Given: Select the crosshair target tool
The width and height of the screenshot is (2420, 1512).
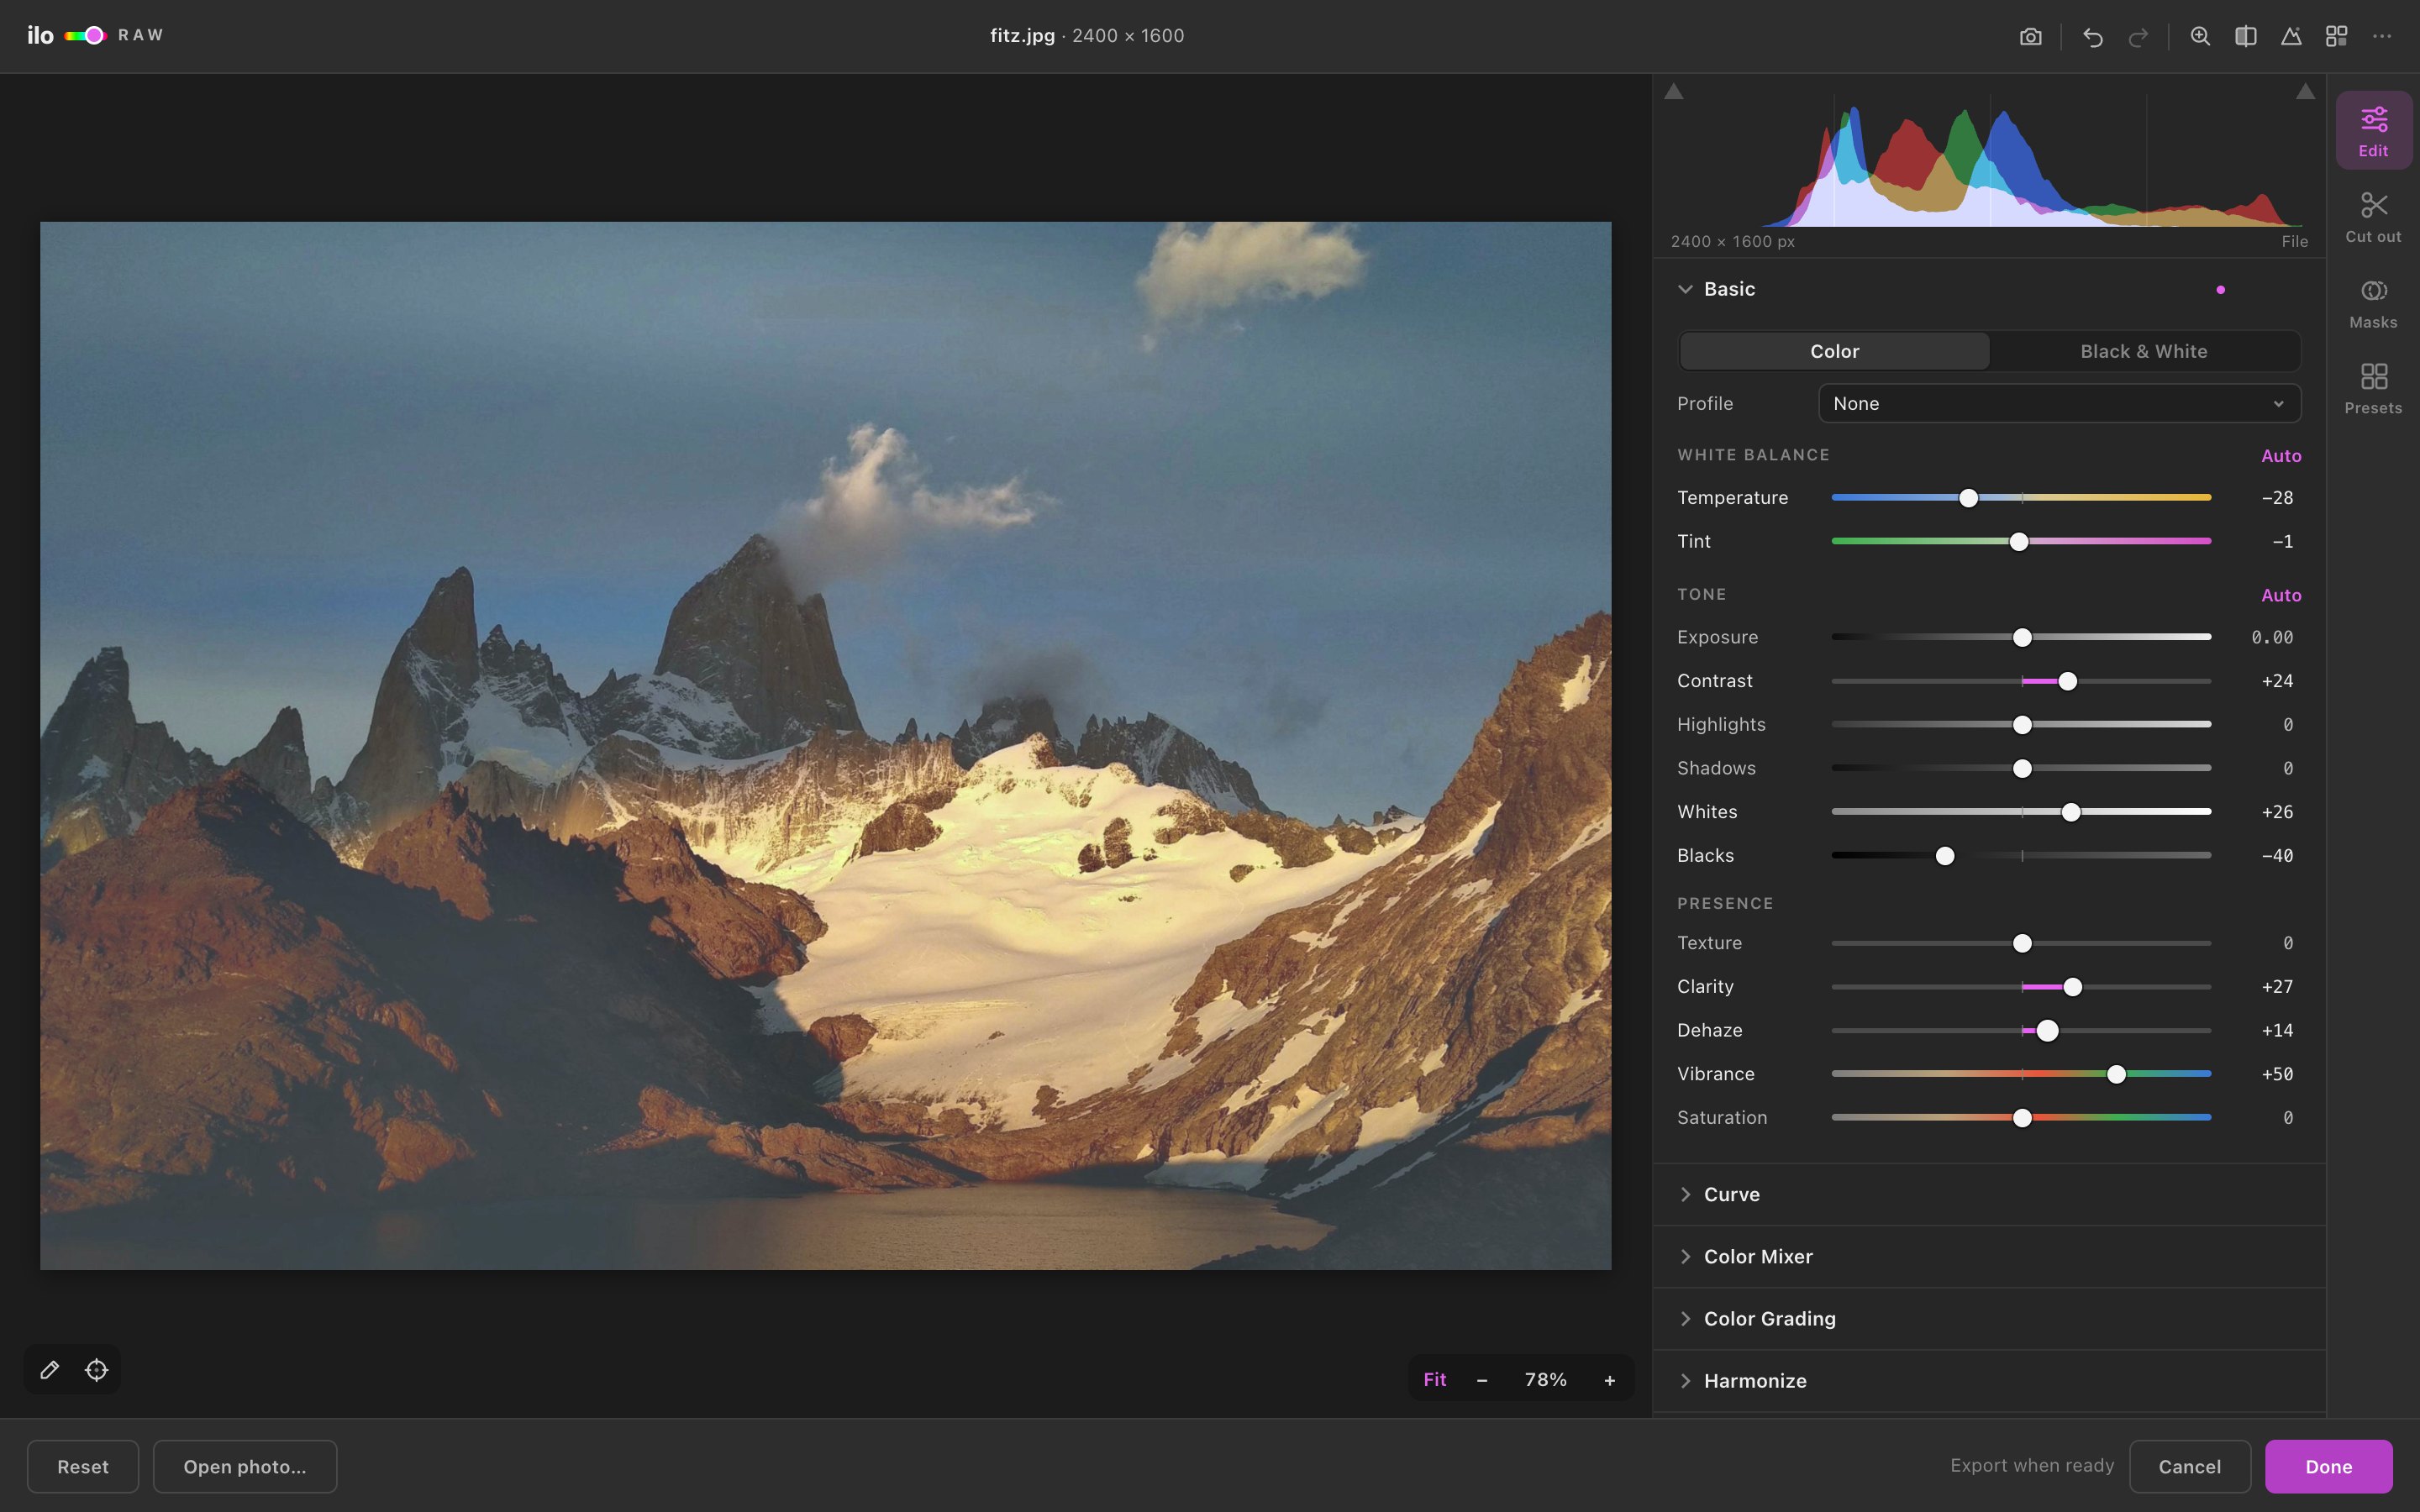Looking at the screenshot, I should [x=96, y=1370].
